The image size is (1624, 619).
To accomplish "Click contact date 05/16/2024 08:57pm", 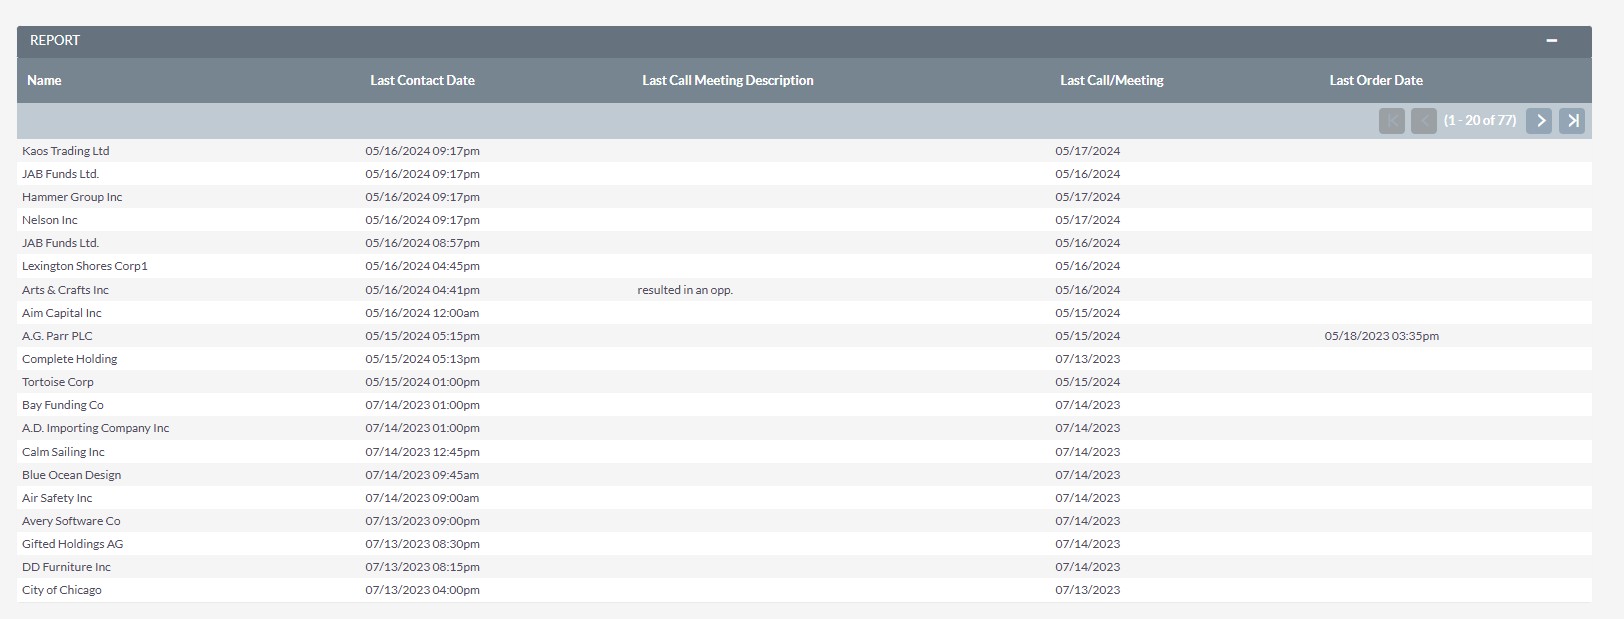I will click(x=422, y=243).
